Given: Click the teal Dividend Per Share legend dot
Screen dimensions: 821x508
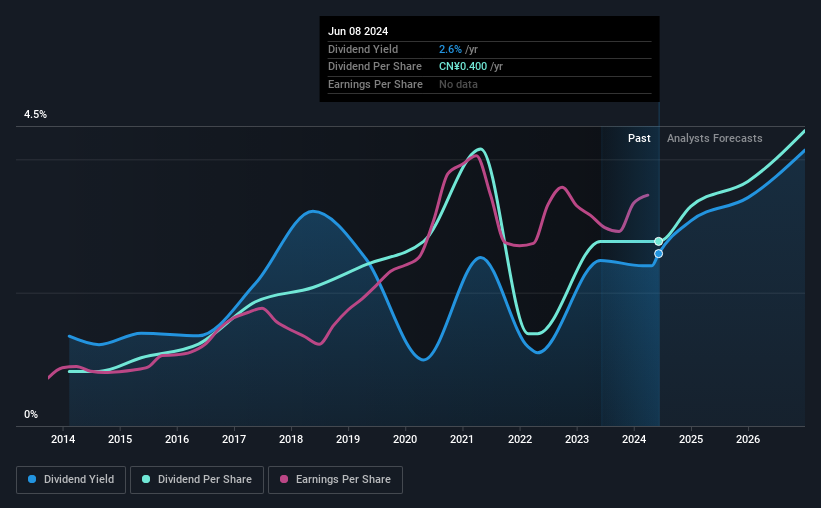Looking at the screenshot, I should pos(146,479).
